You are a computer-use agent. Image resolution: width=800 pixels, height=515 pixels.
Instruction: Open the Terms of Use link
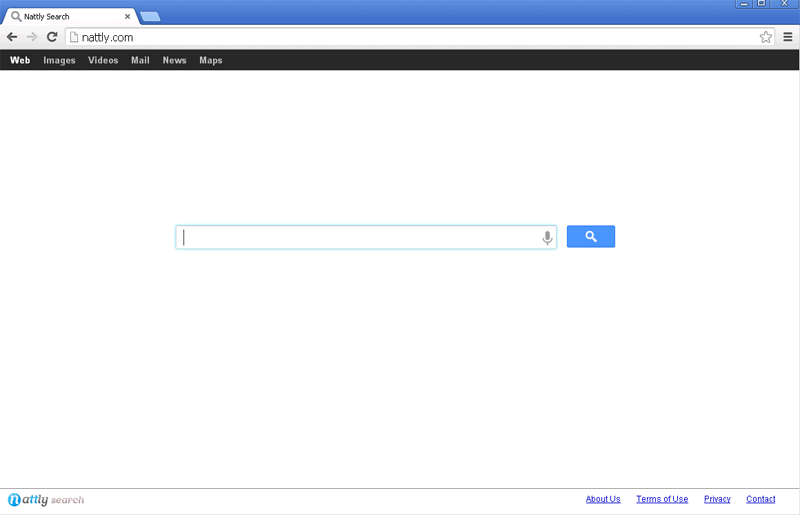[662, 499]
